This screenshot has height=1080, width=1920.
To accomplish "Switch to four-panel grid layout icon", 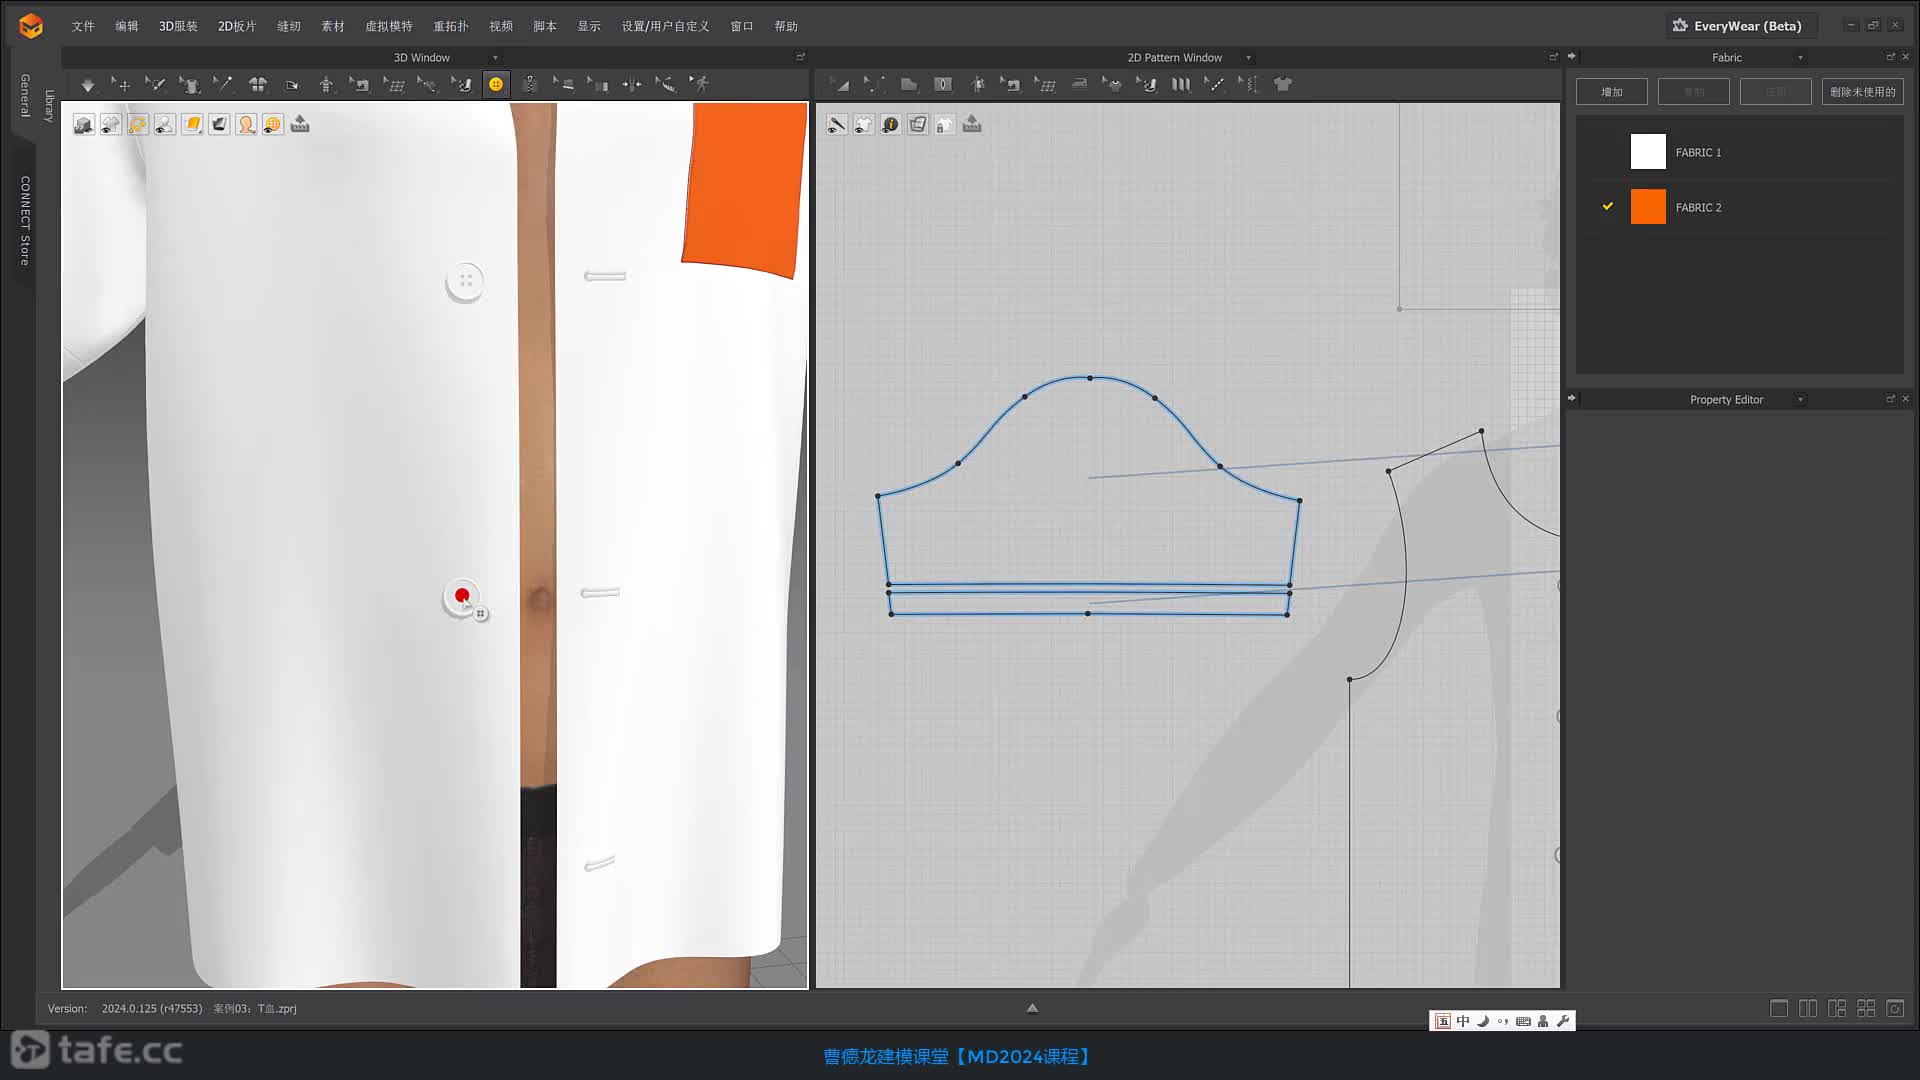I will tap(1866, 1008).
